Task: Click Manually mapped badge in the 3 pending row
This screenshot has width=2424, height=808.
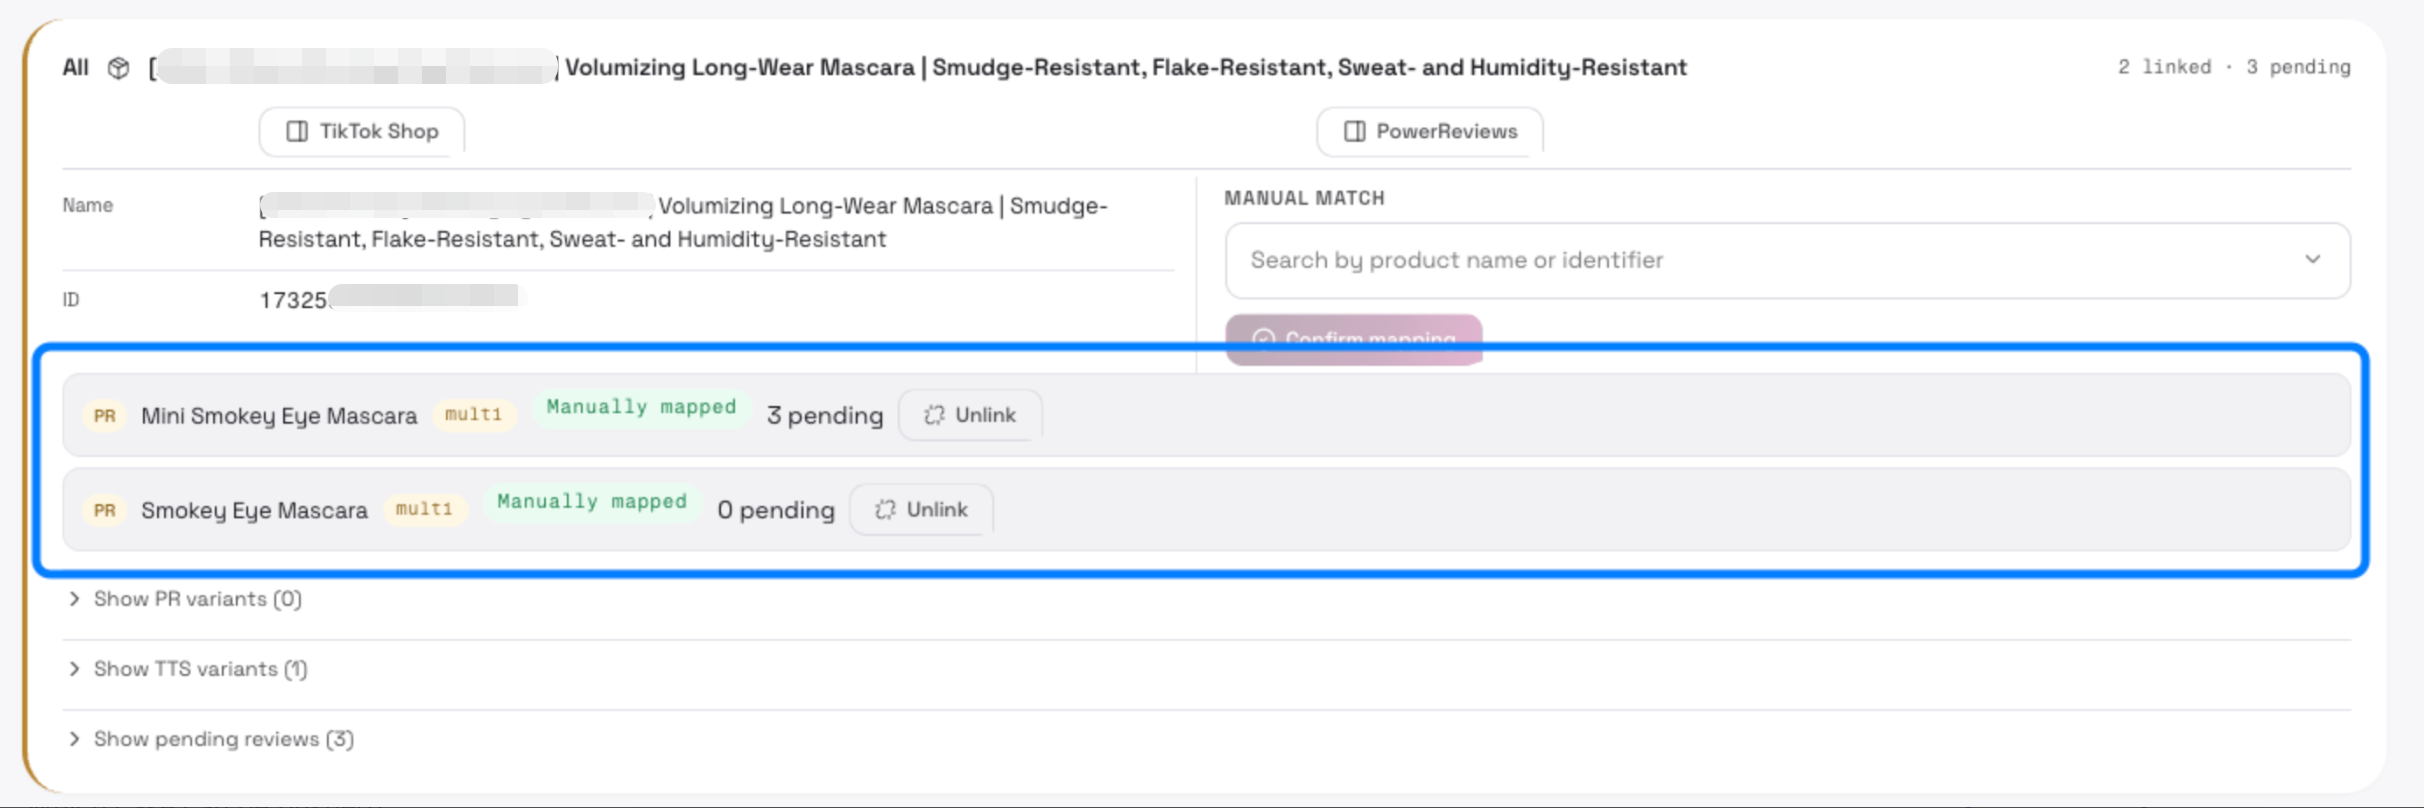Action: 641,408
